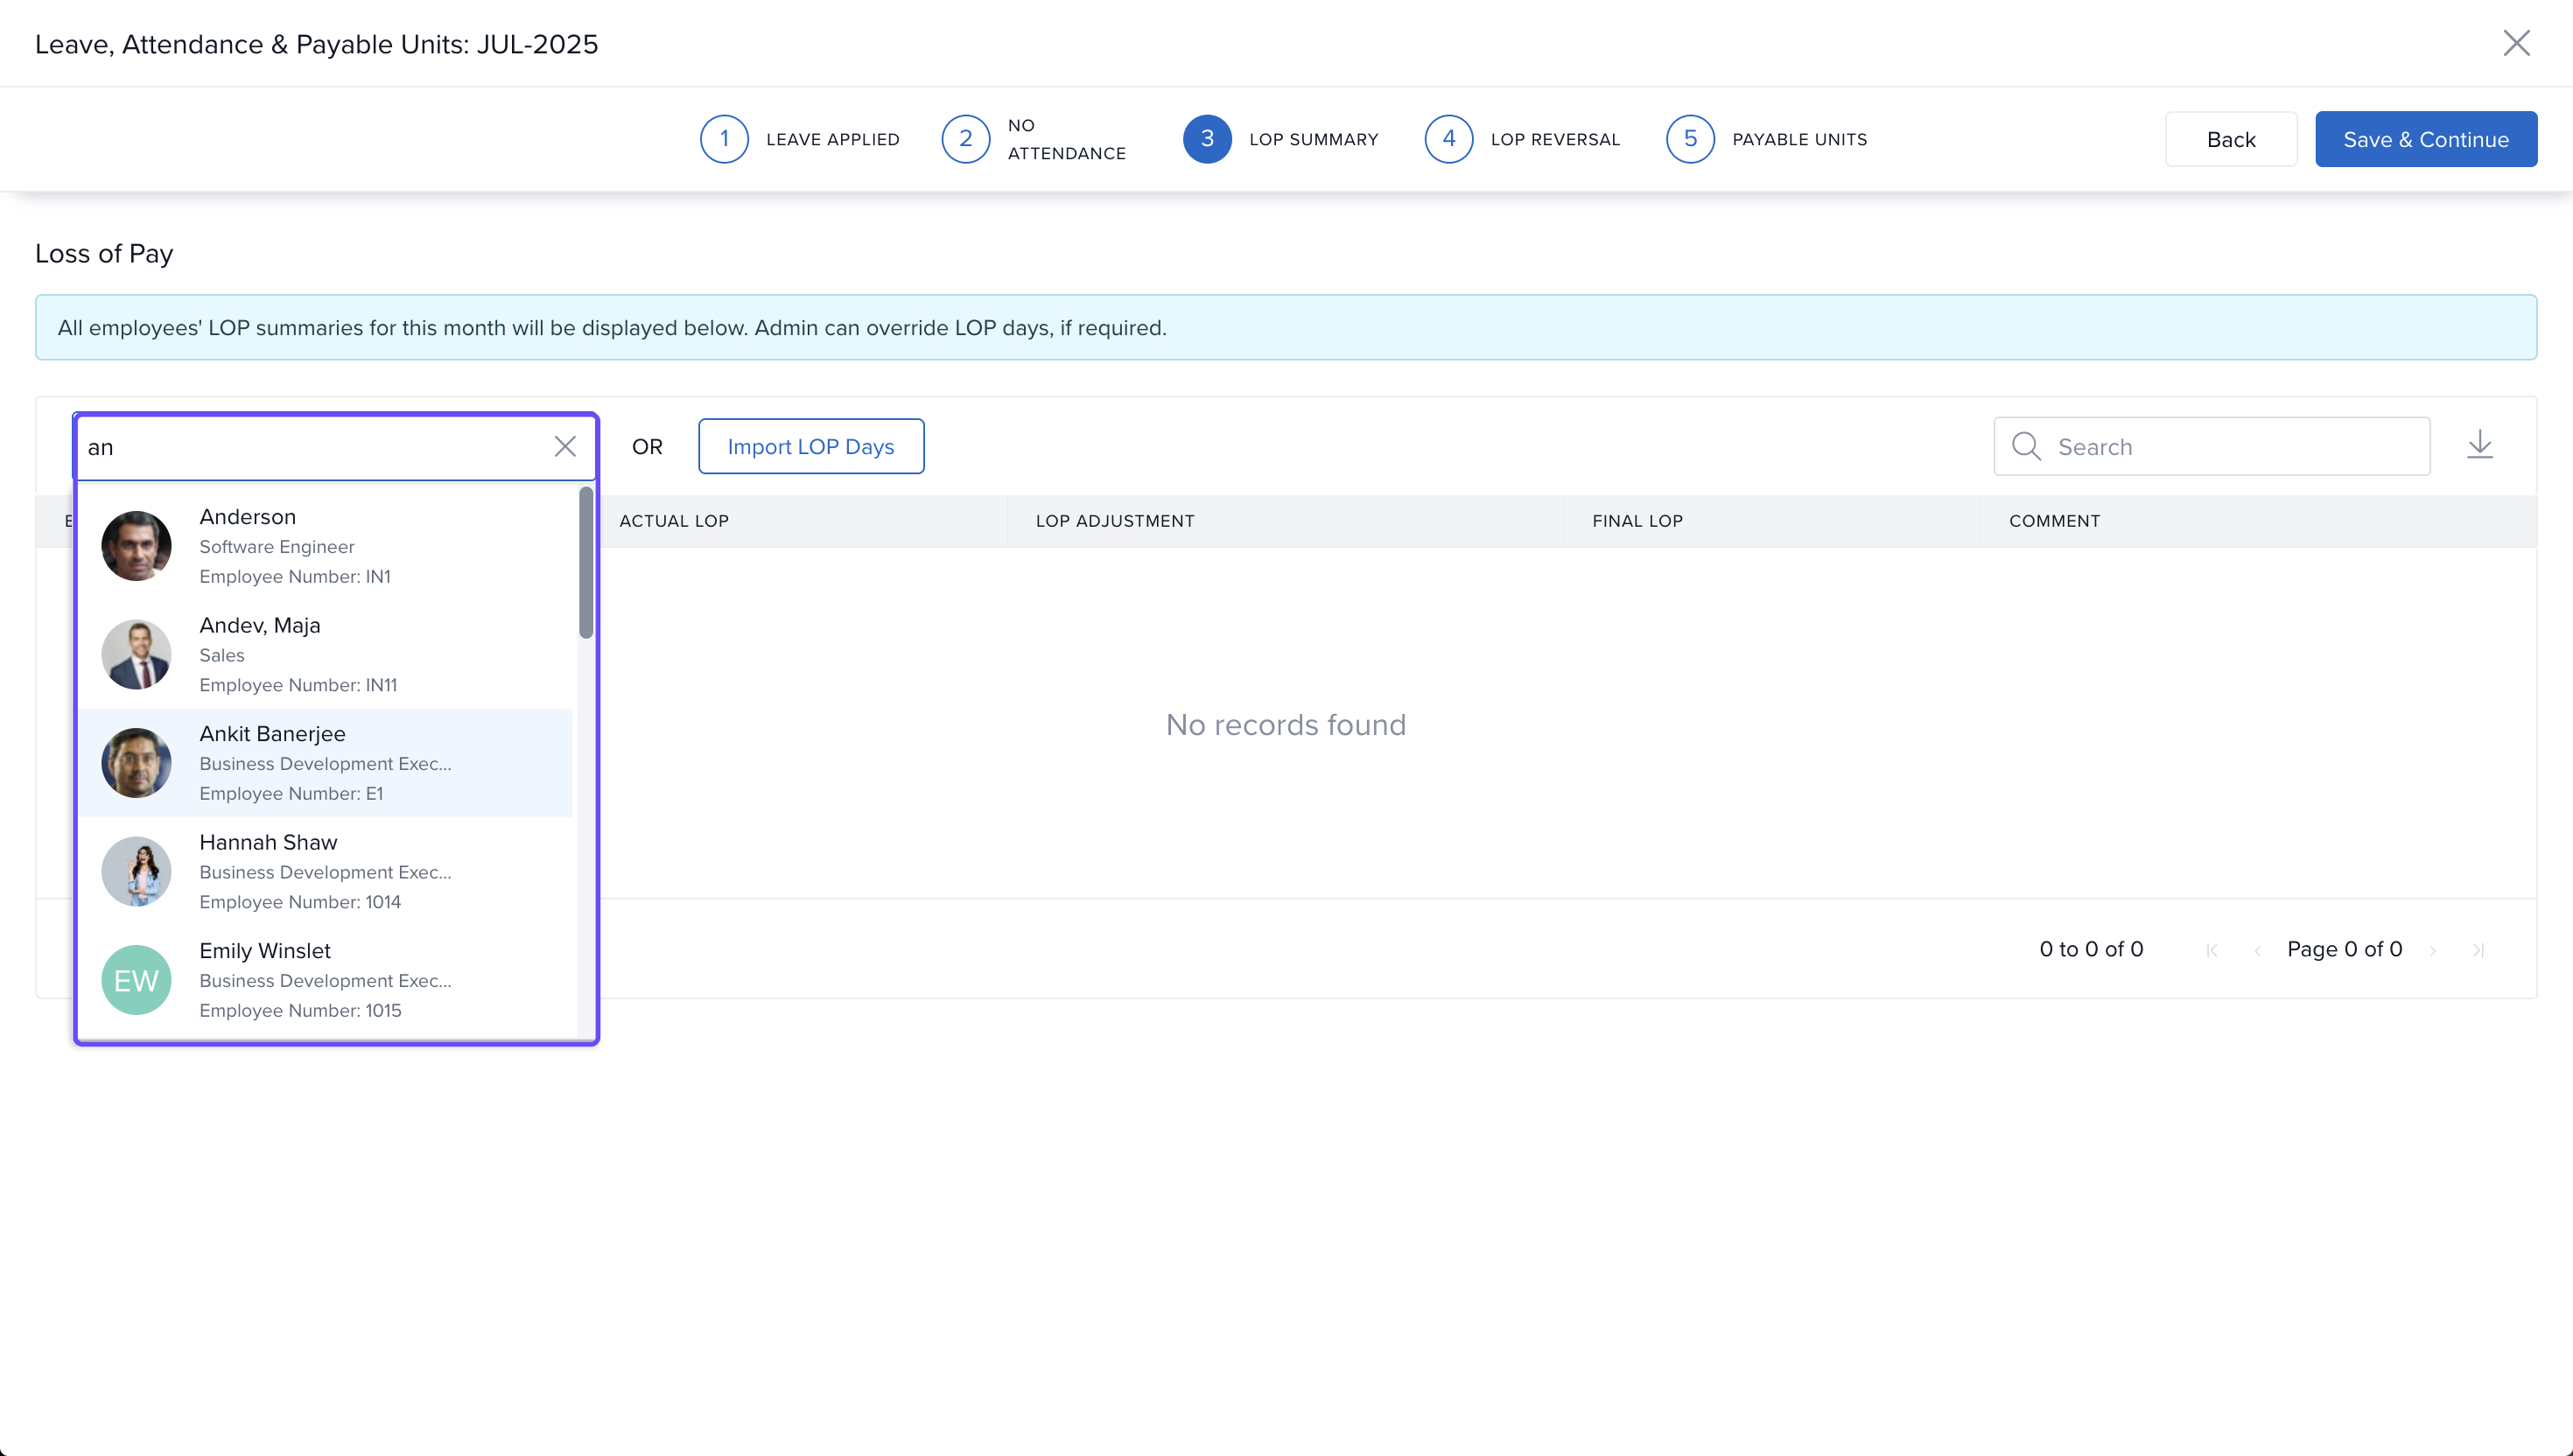Clear the employee search text with X
This screenshot has height=1456, width=2573.
(x=565, y=446)
